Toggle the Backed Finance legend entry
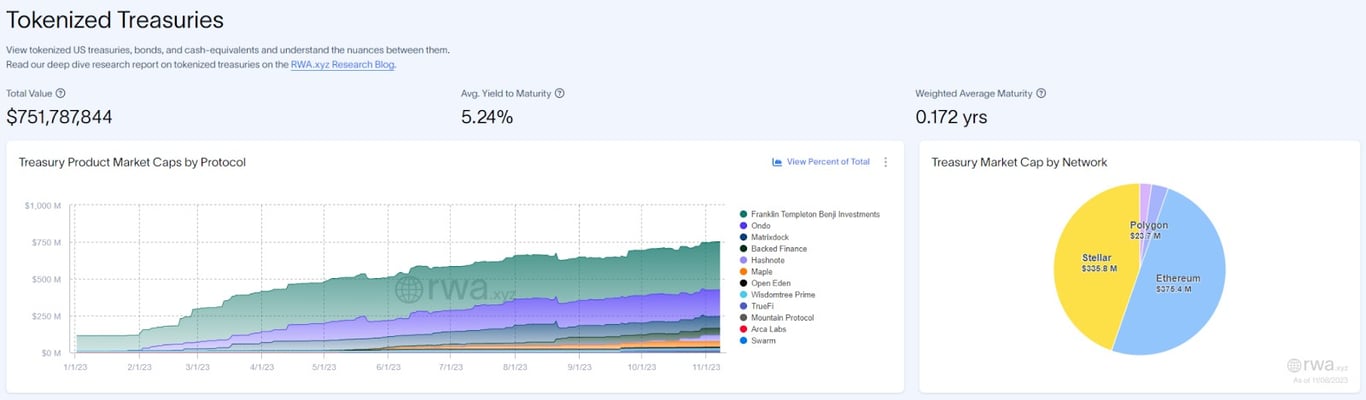 click(773, 249)
